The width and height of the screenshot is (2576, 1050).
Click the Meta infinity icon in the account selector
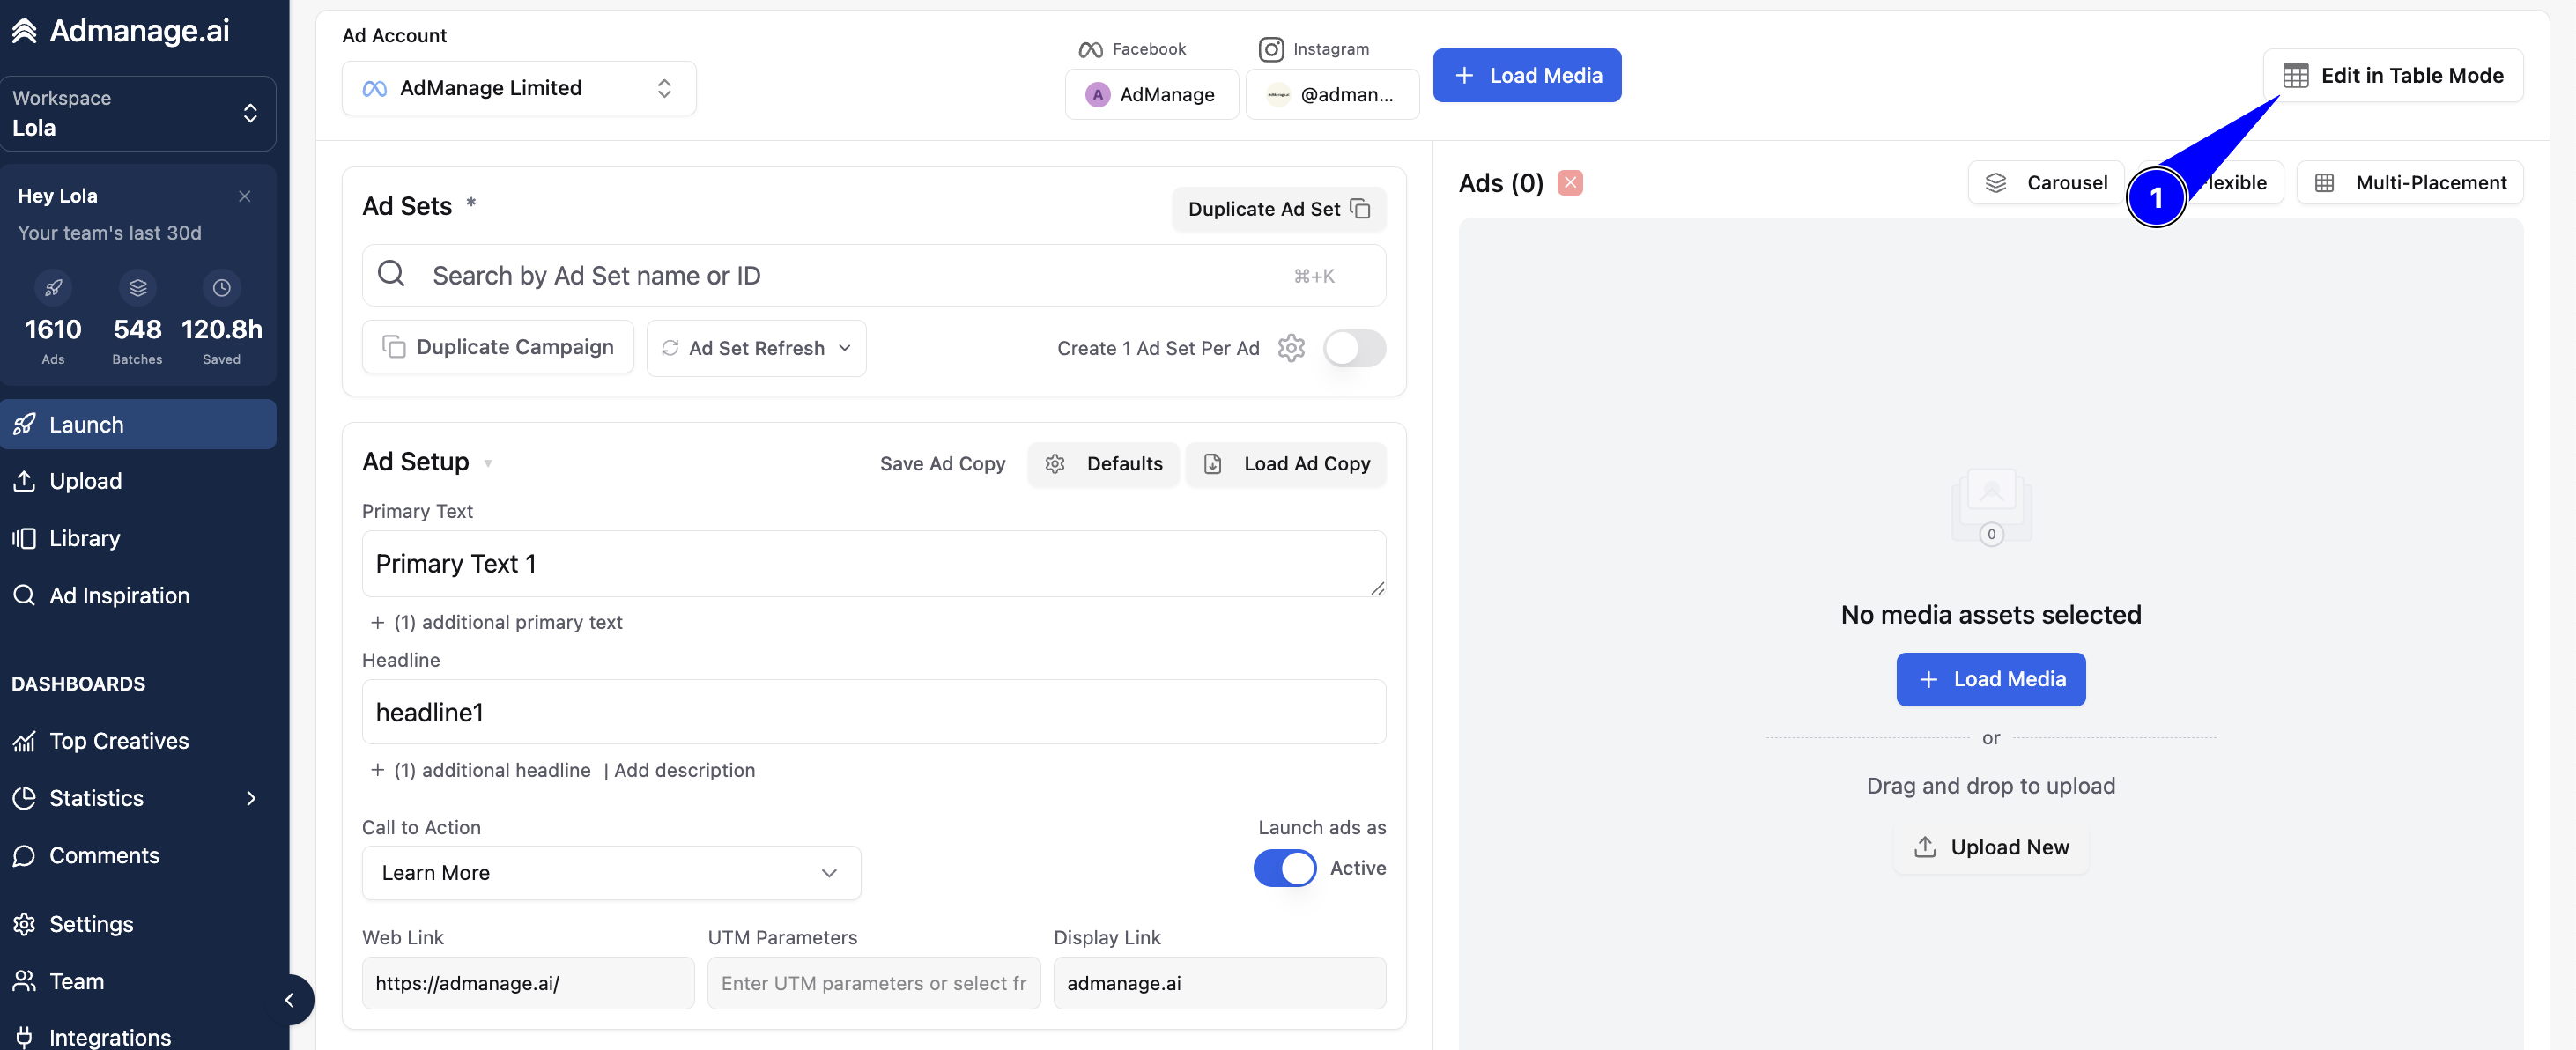point(374,88)
